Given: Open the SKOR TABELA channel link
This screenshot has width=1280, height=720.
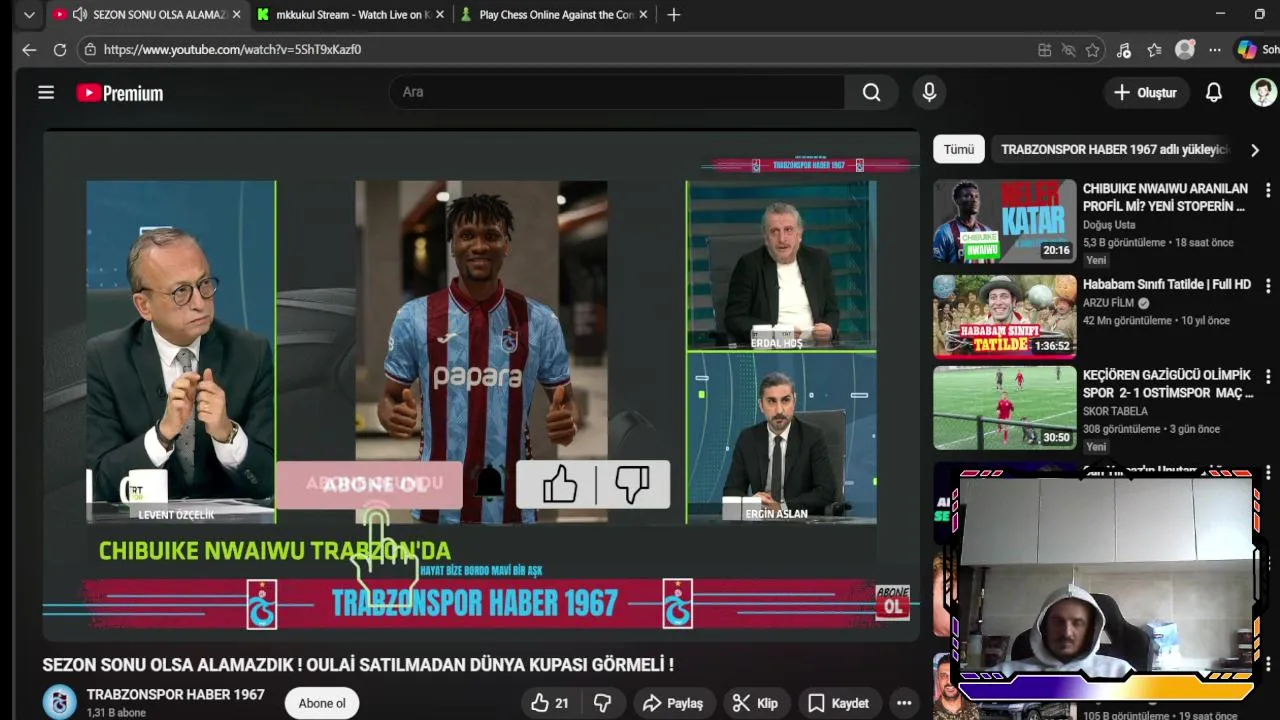Looking at the screenshot, I should pos(1115,411).
